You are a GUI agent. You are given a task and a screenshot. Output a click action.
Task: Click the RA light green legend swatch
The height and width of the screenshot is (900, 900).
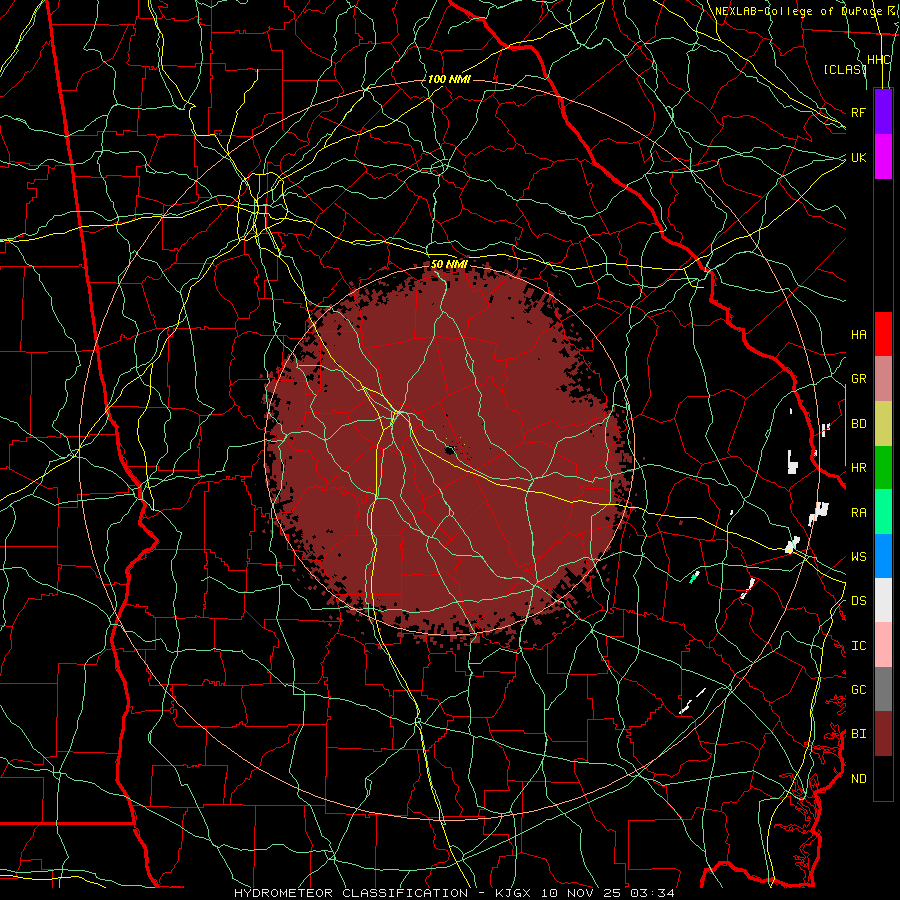click(x=883, y=512)
